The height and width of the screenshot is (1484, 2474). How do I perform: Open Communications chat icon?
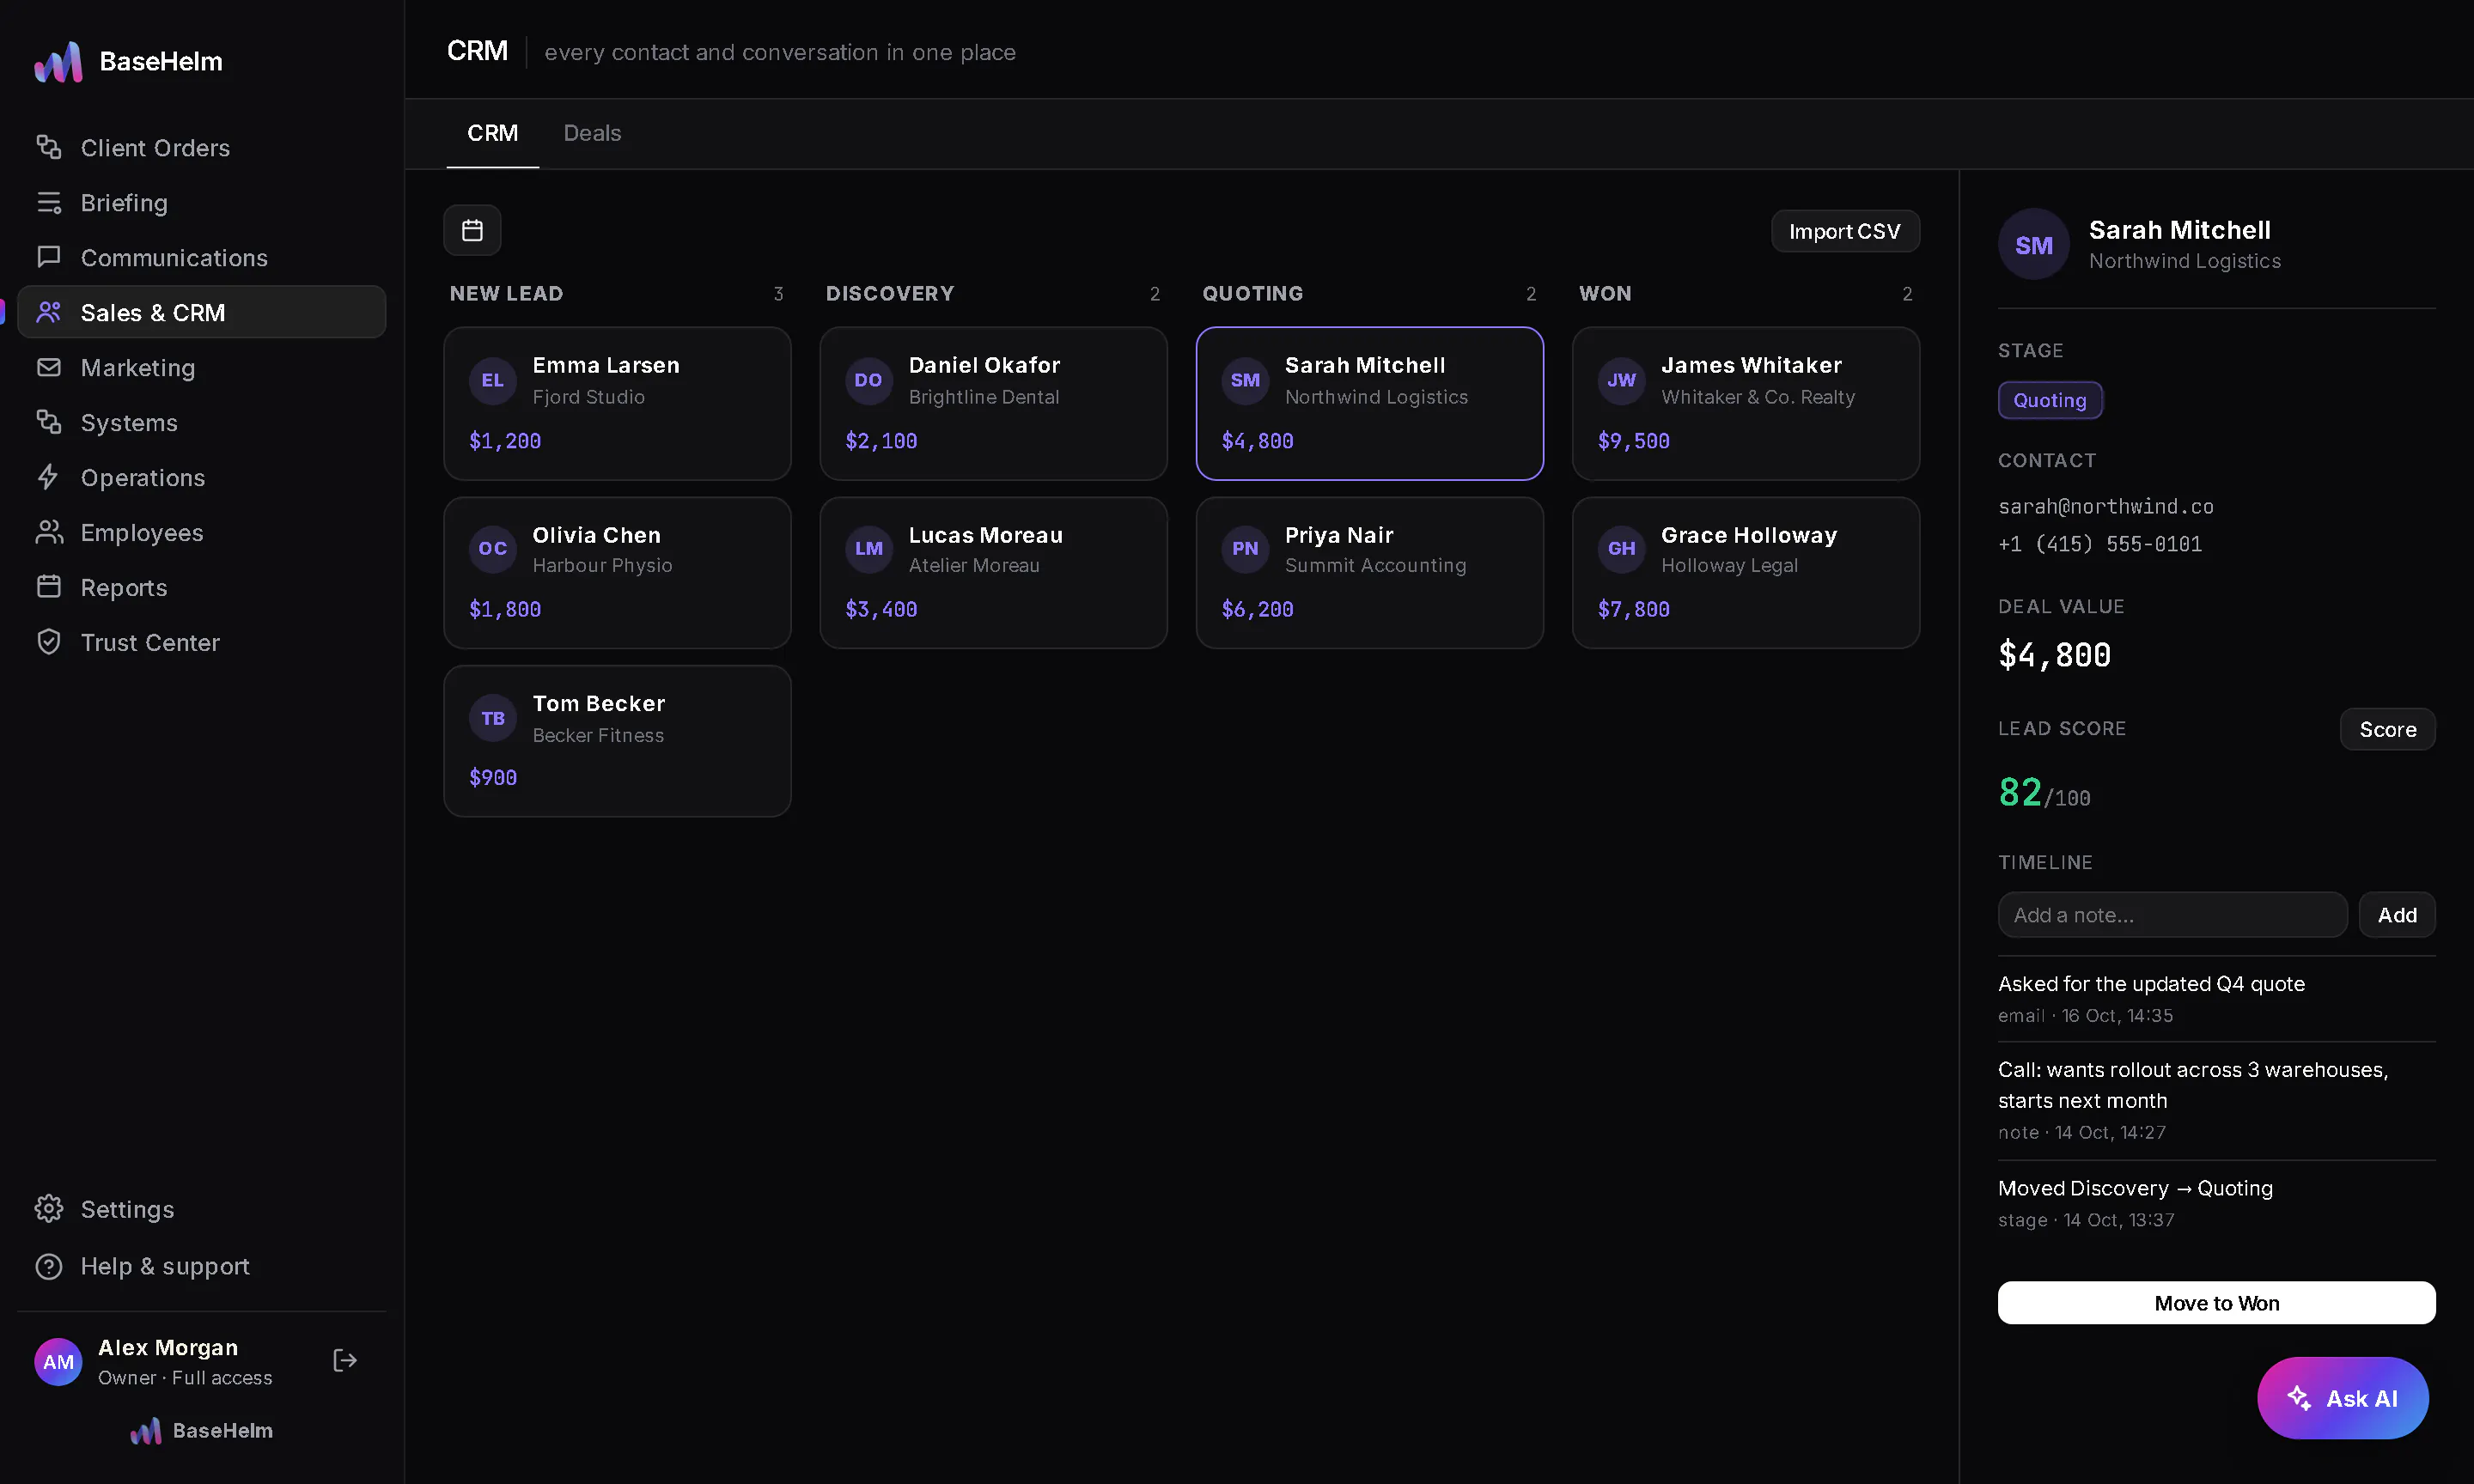click(48, 257)
